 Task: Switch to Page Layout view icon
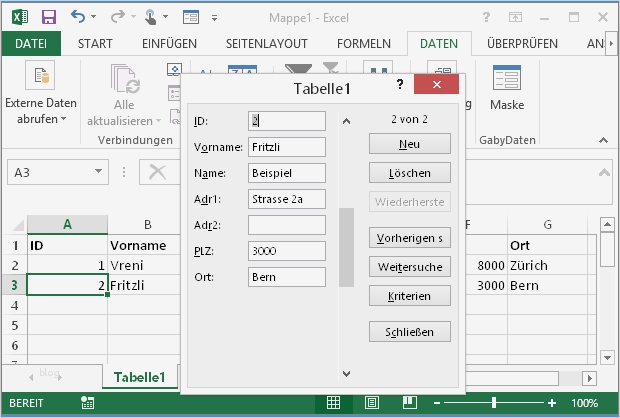pyautogui.click(x=372, y=403)
